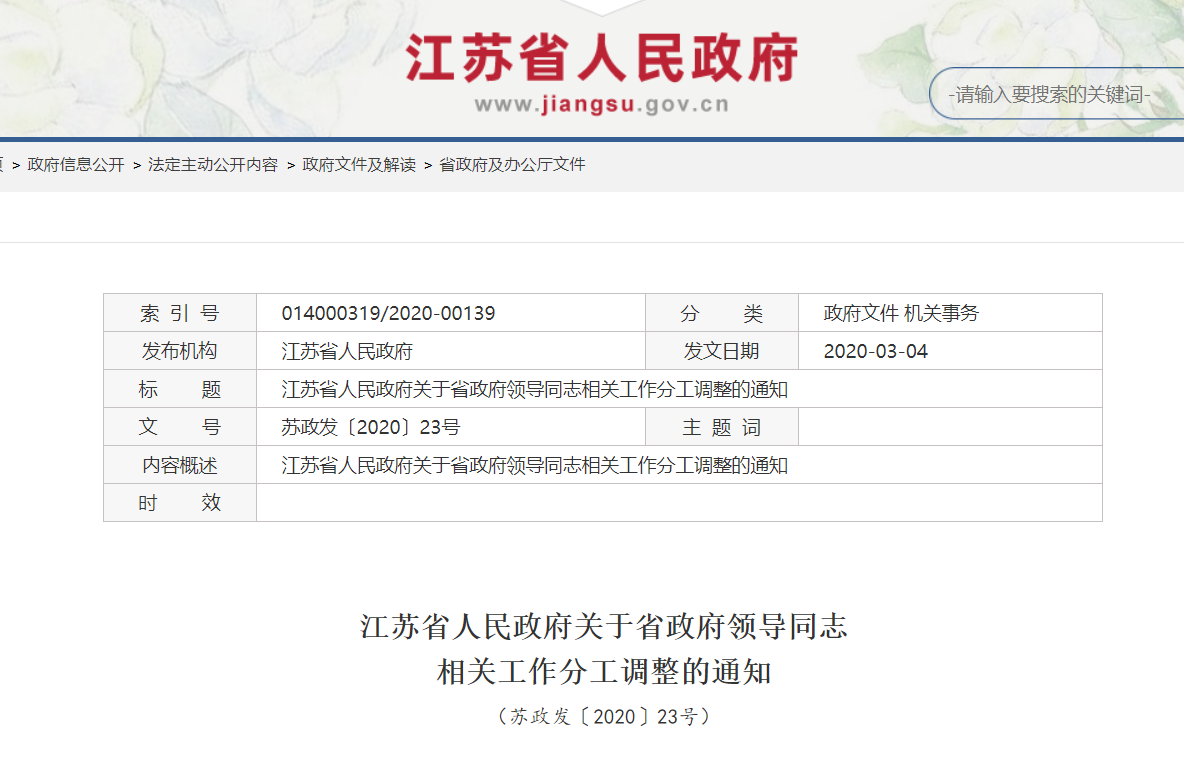Click the search keyword input field

[x=1055, y=95]
